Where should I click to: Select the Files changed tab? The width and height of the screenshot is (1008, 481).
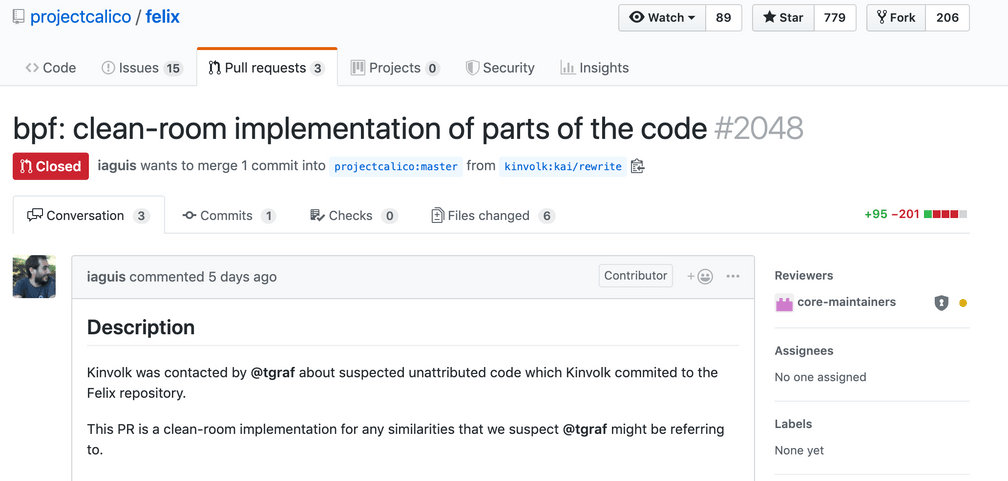(x=493, y=215)
